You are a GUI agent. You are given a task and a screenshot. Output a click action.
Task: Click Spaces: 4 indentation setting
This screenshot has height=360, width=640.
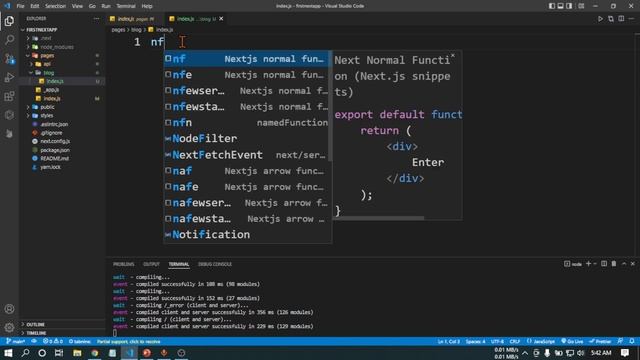tap(476, 341)
